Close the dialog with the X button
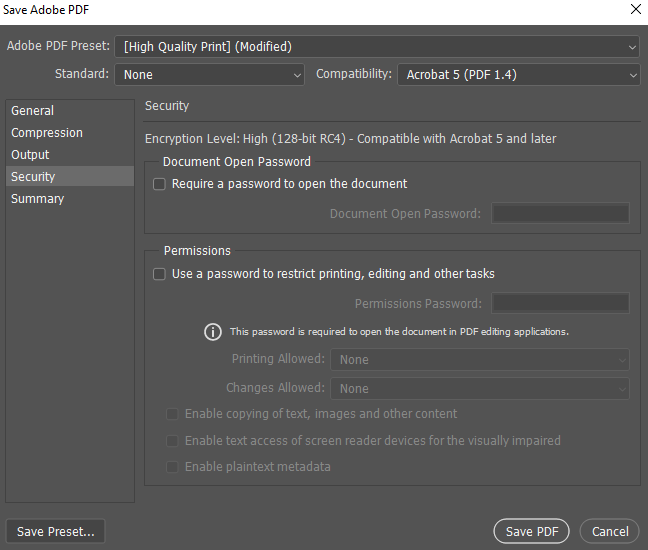 click(636, 9)
